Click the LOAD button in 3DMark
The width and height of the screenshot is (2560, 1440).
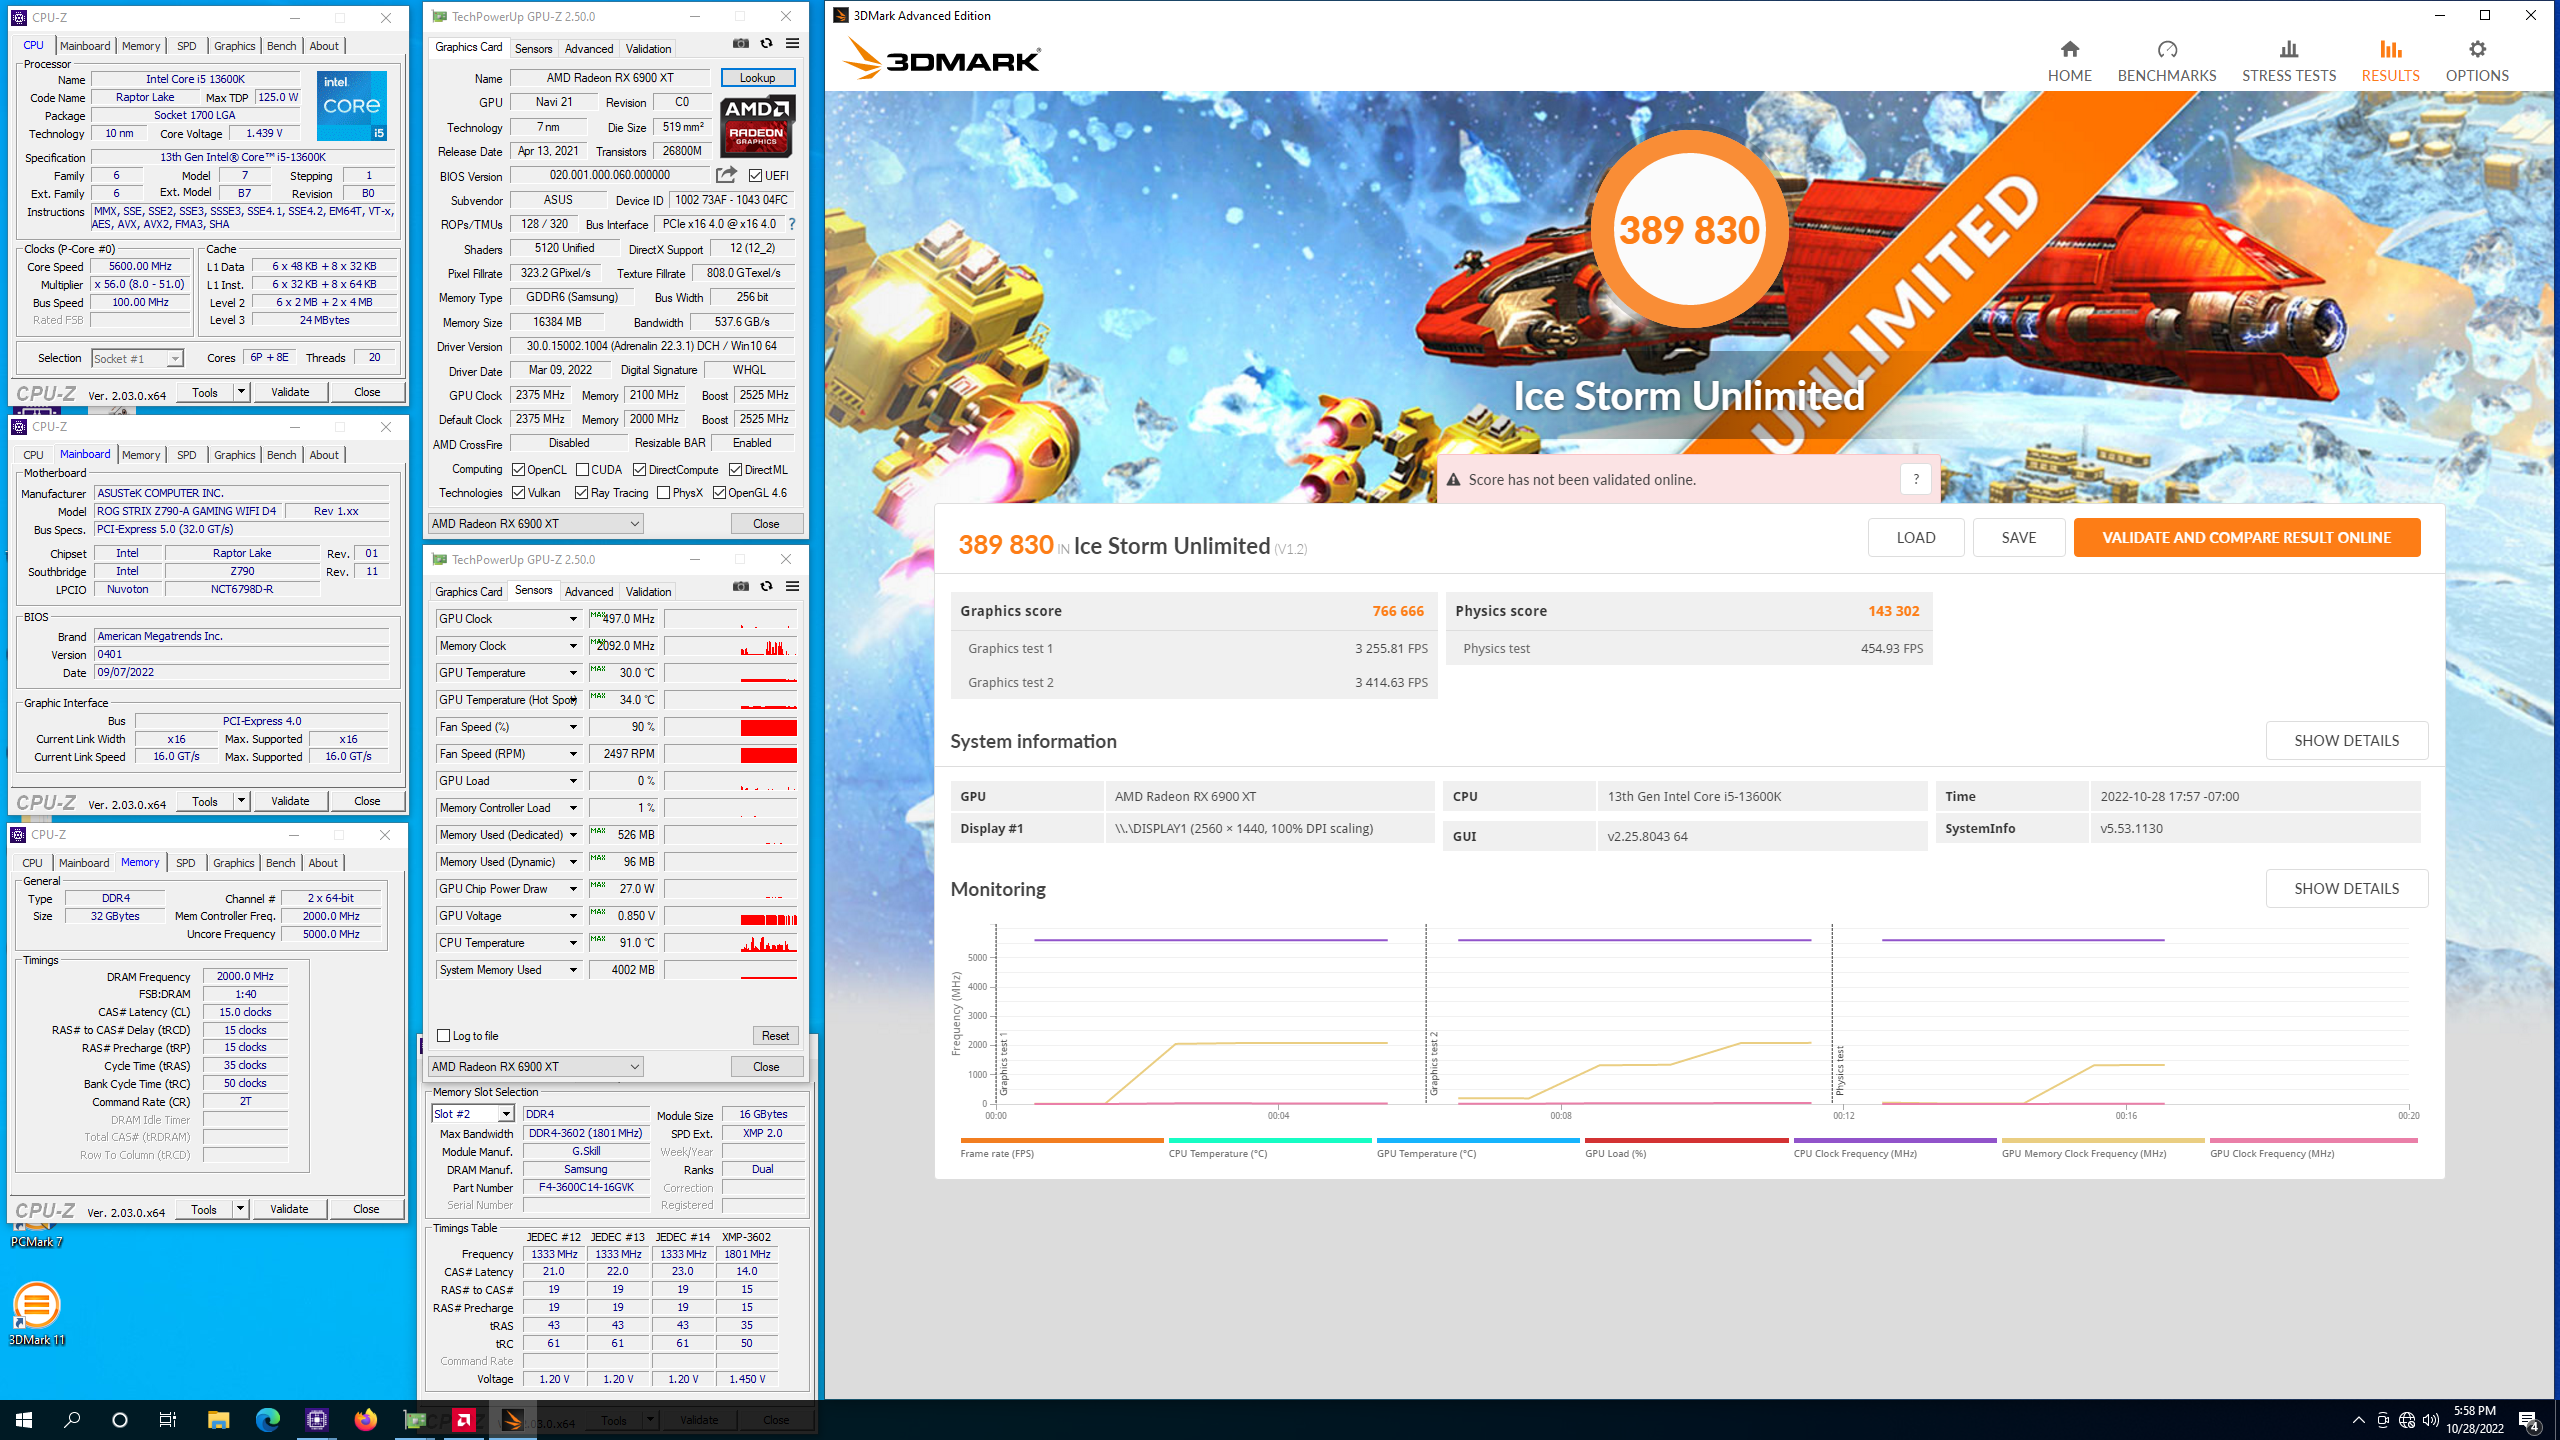tap(1915, 537)
